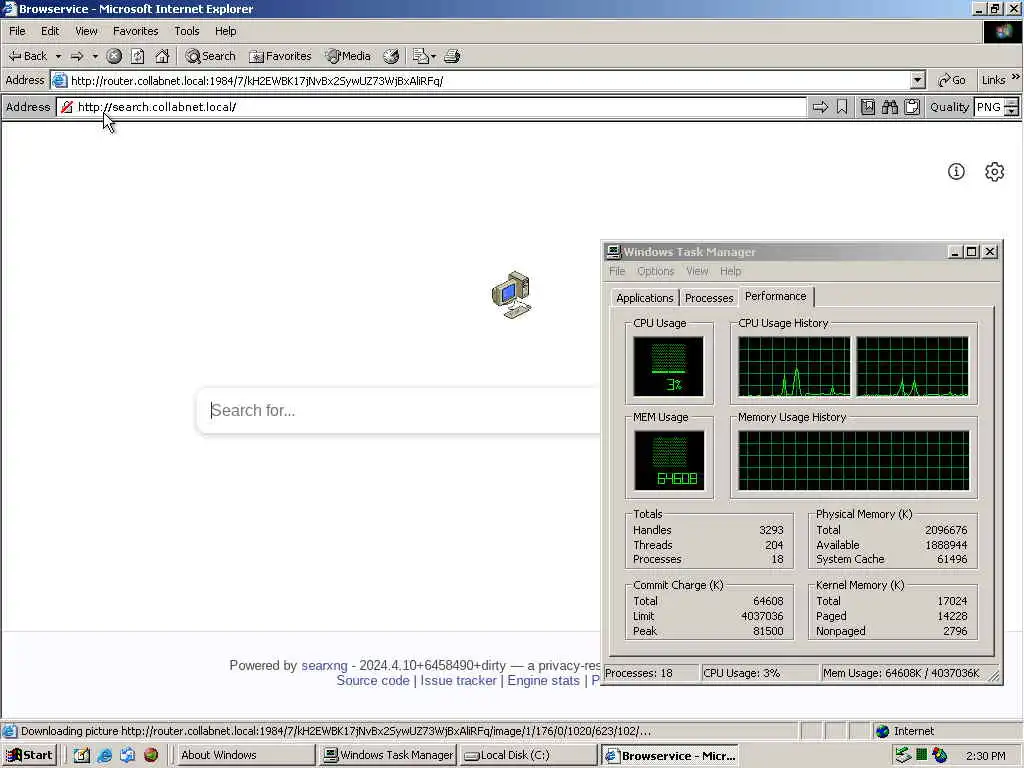This screenshot has width=1024, height=768.
Task: Open Task Manager Options menu
Action: tap(656, 271)
